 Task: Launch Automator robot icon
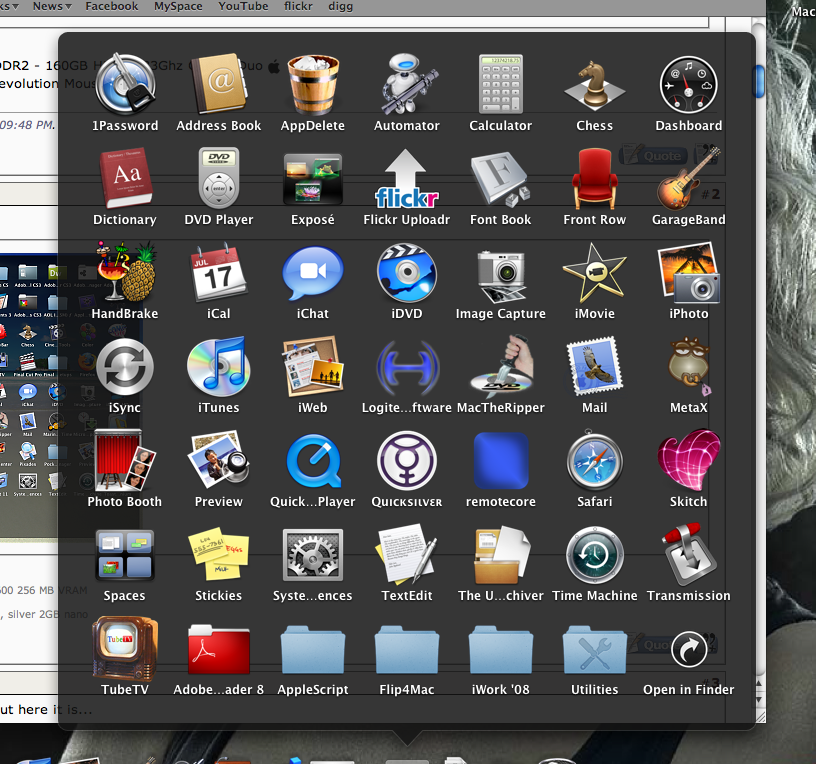point(406,84)
